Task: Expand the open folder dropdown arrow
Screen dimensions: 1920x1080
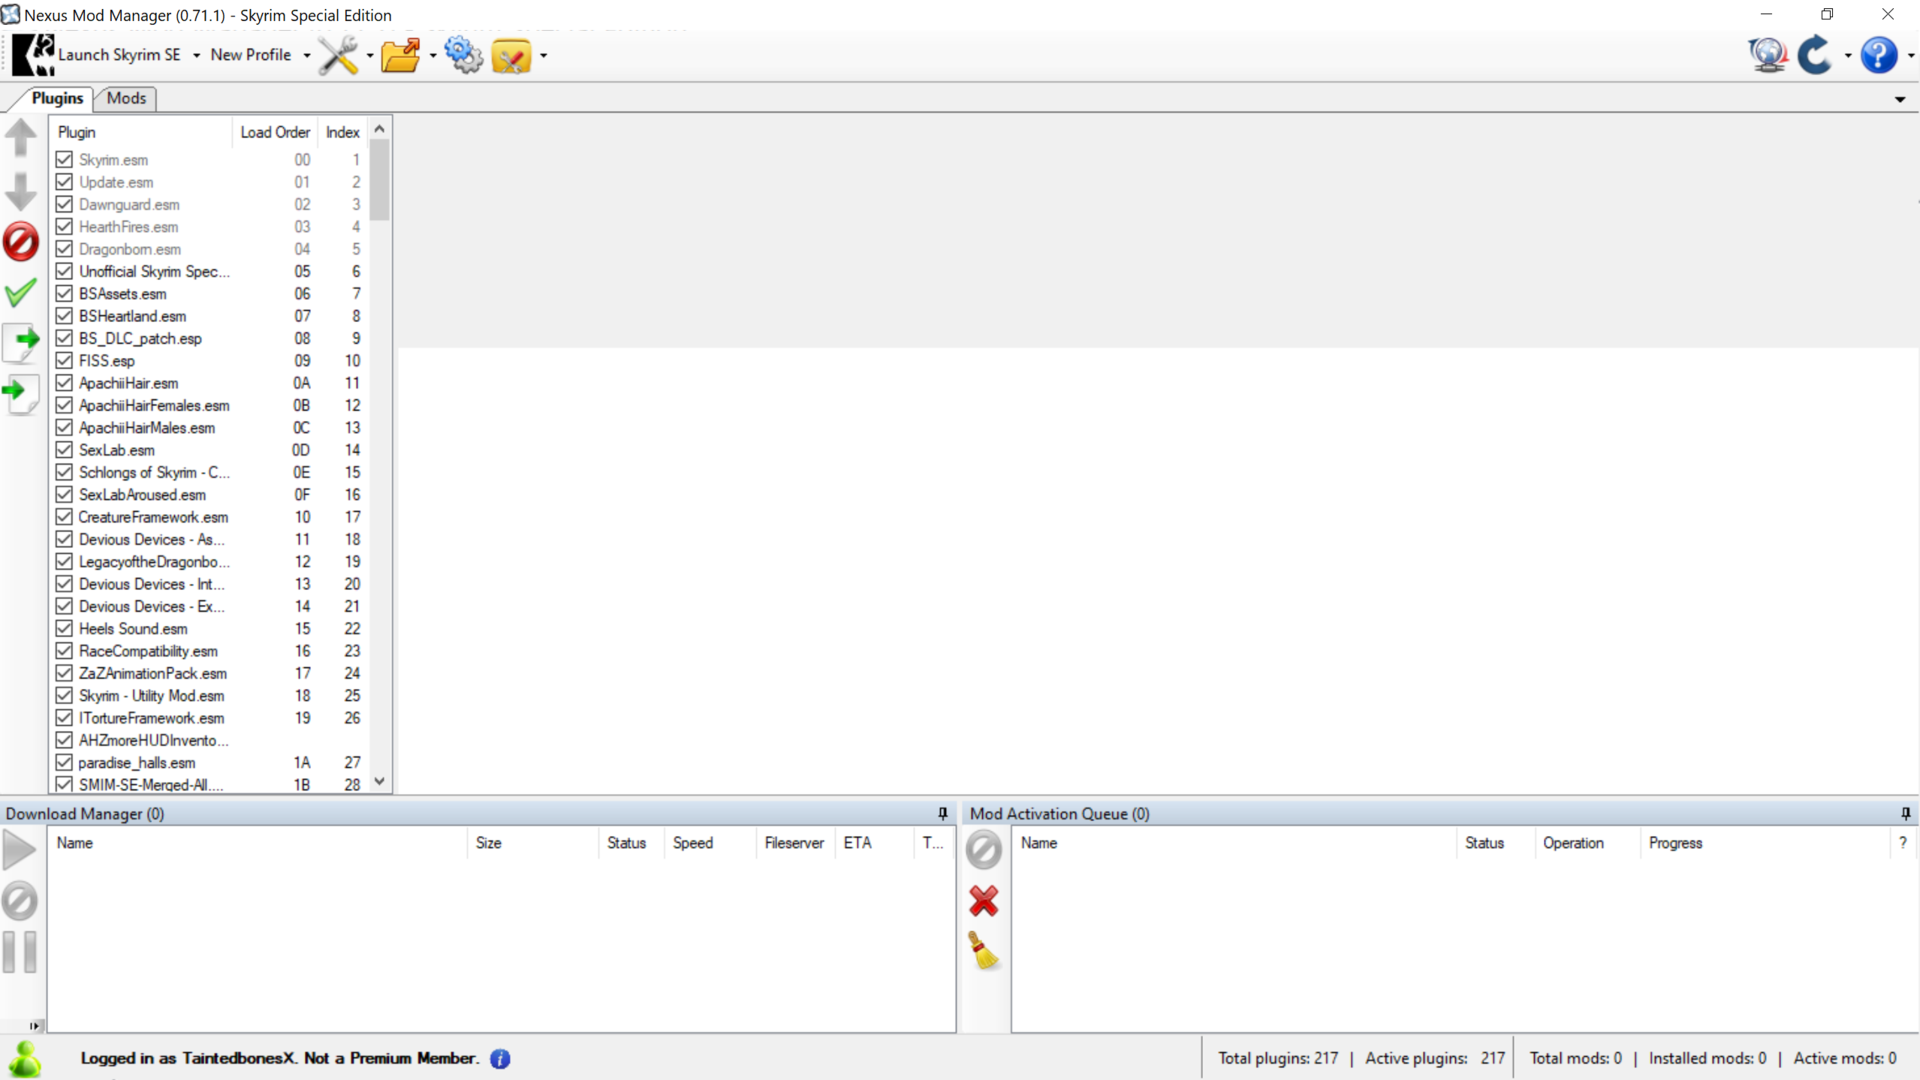Action: 433,56
